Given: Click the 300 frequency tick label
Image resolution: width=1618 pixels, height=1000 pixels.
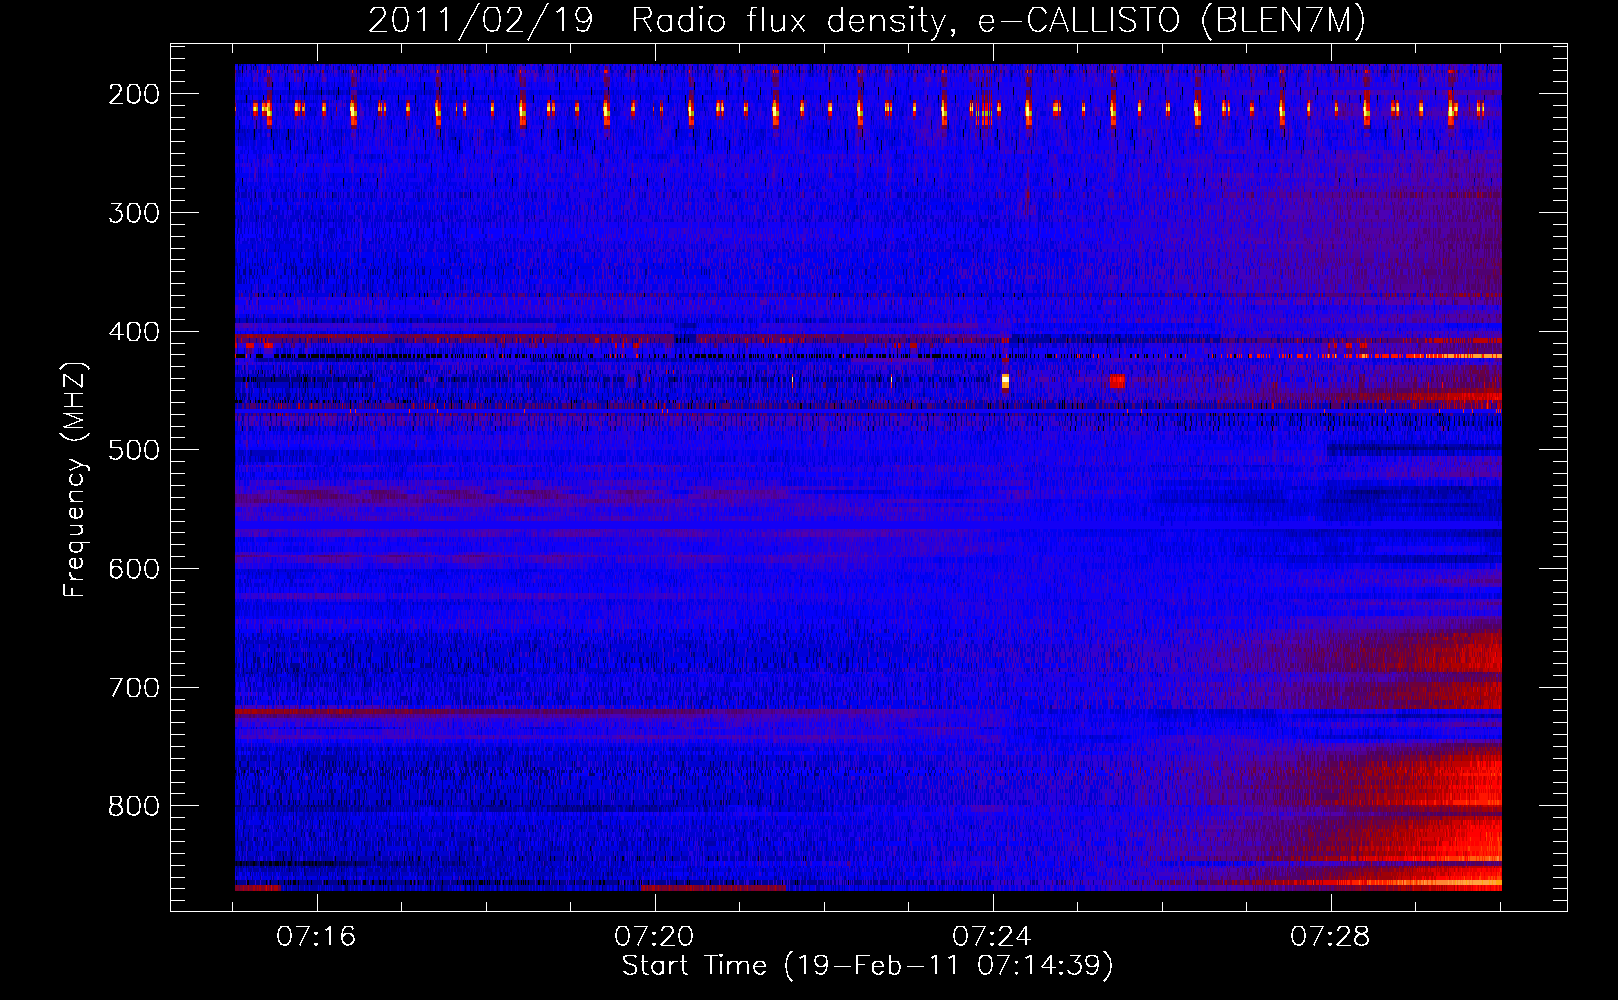Looking at the screenshot, I should (x=133, y=212).
